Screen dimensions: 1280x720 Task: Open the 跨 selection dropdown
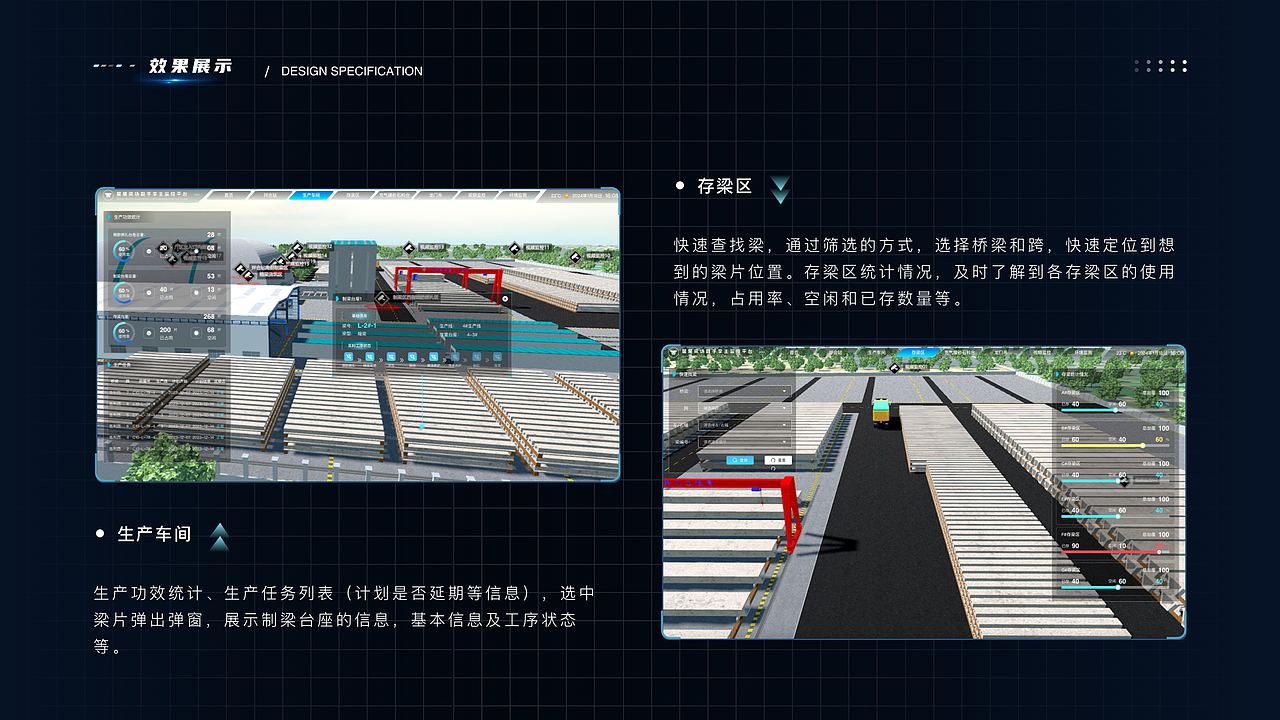[743, 408]
